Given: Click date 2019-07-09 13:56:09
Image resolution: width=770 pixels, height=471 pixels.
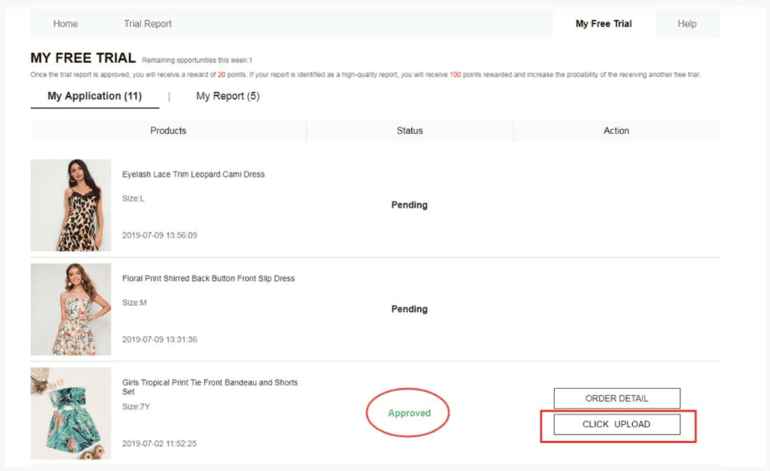Looking at the screenshot, I should [x=160, y=235].
